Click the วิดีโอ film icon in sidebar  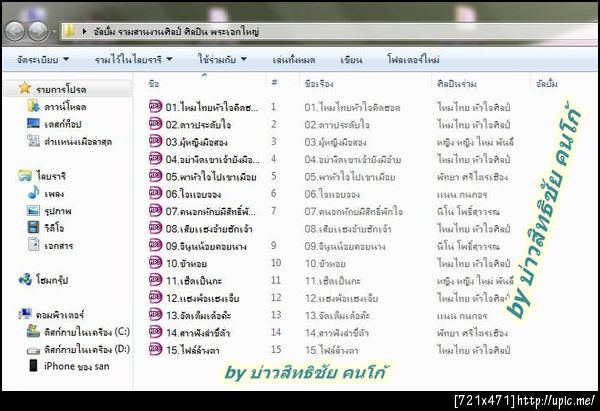pos(33,227)
